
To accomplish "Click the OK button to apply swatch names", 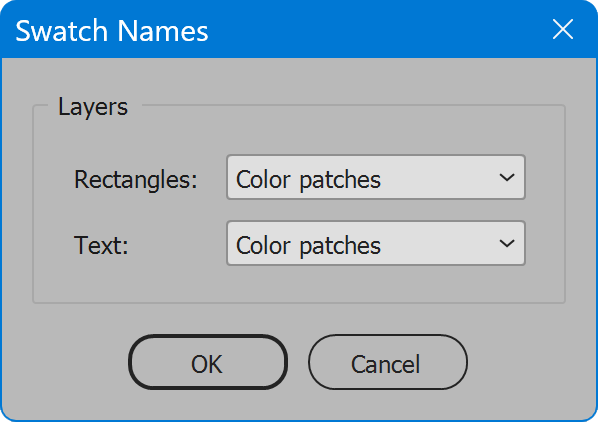I will pos(208,362).
